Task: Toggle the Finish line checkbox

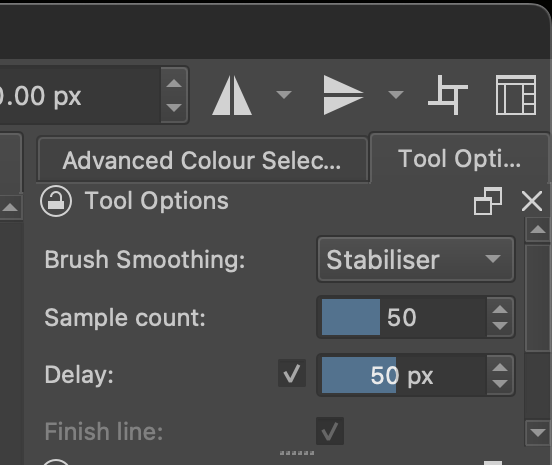Action: (x=330, y=431)
